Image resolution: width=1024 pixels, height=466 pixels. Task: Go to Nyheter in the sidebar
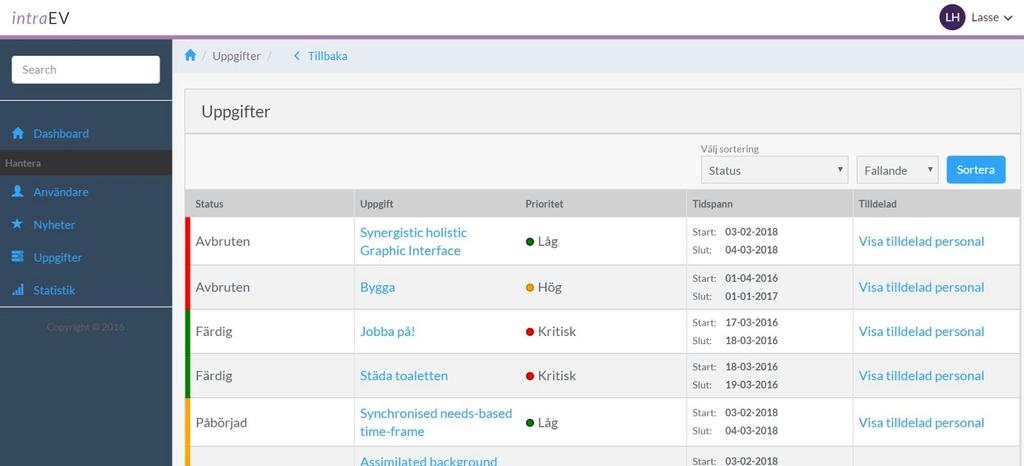(x=54, y=225)
